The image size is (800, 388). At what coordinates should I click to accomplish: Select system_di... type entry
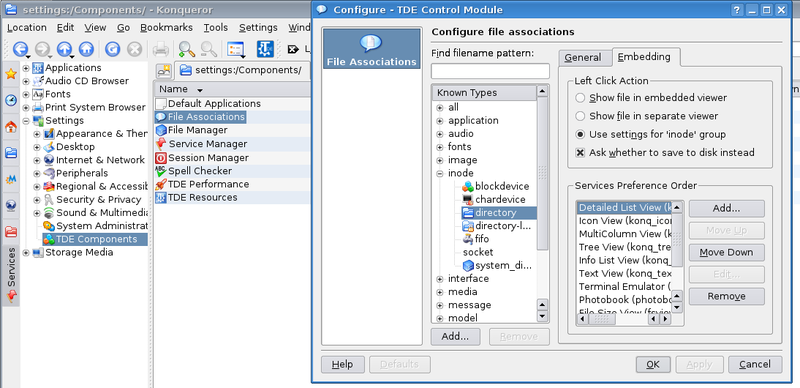coord(497,265)
